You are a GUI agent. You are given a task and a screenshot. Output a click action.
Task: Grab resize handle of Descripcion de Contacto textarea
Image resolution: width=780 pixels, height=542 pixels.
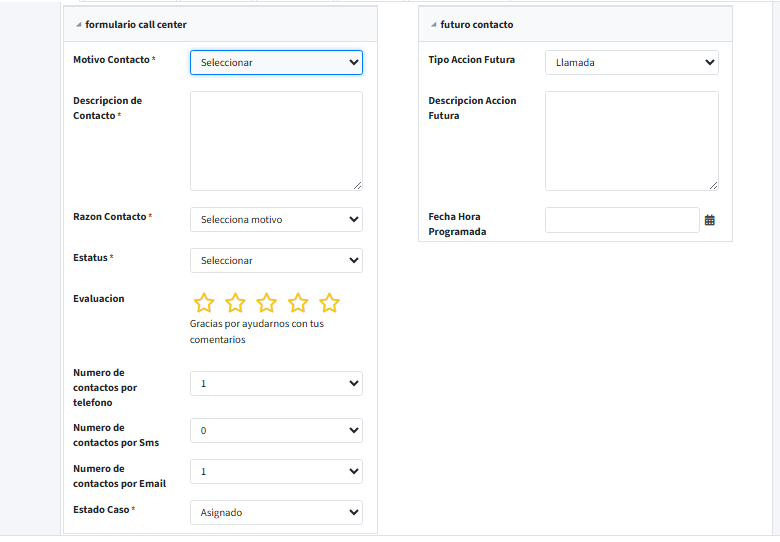[x=357, y=185]
